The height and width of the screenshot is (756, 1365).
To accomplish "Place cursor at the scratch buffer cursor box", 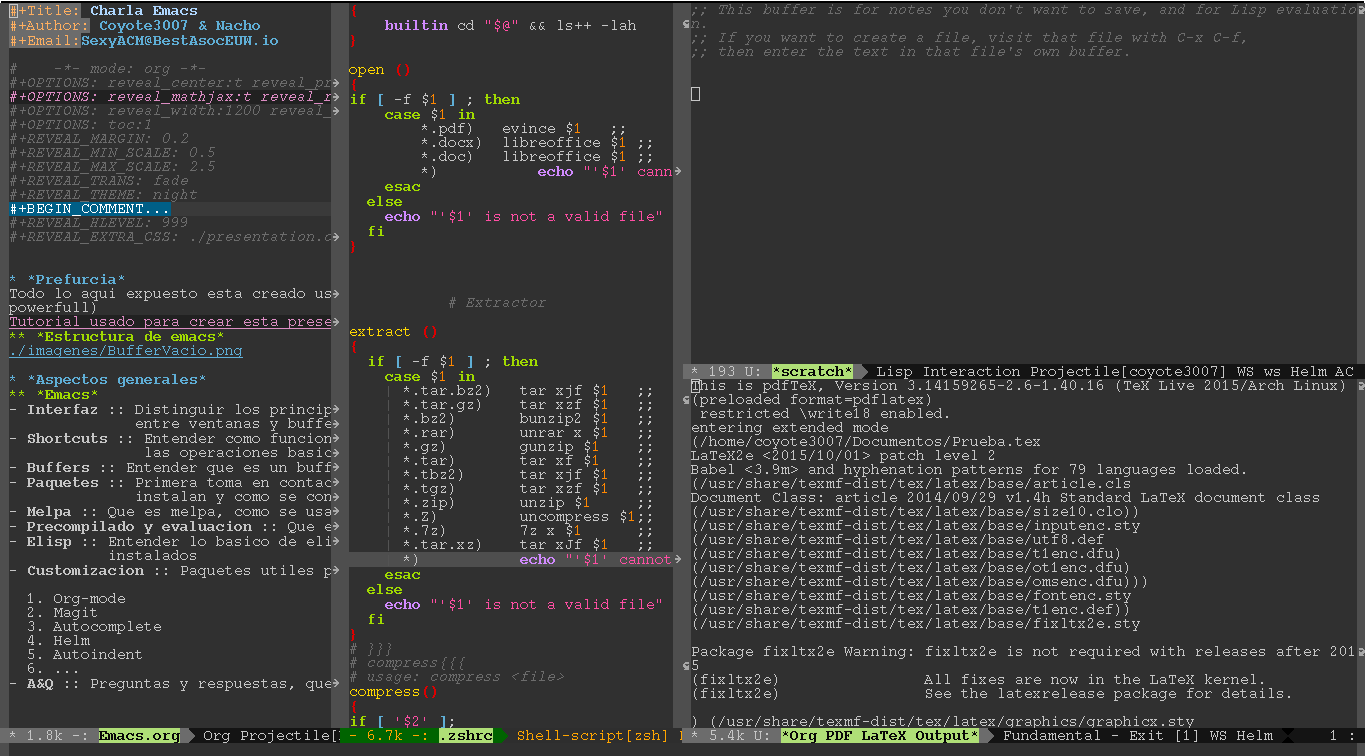I will click(696, 94).
